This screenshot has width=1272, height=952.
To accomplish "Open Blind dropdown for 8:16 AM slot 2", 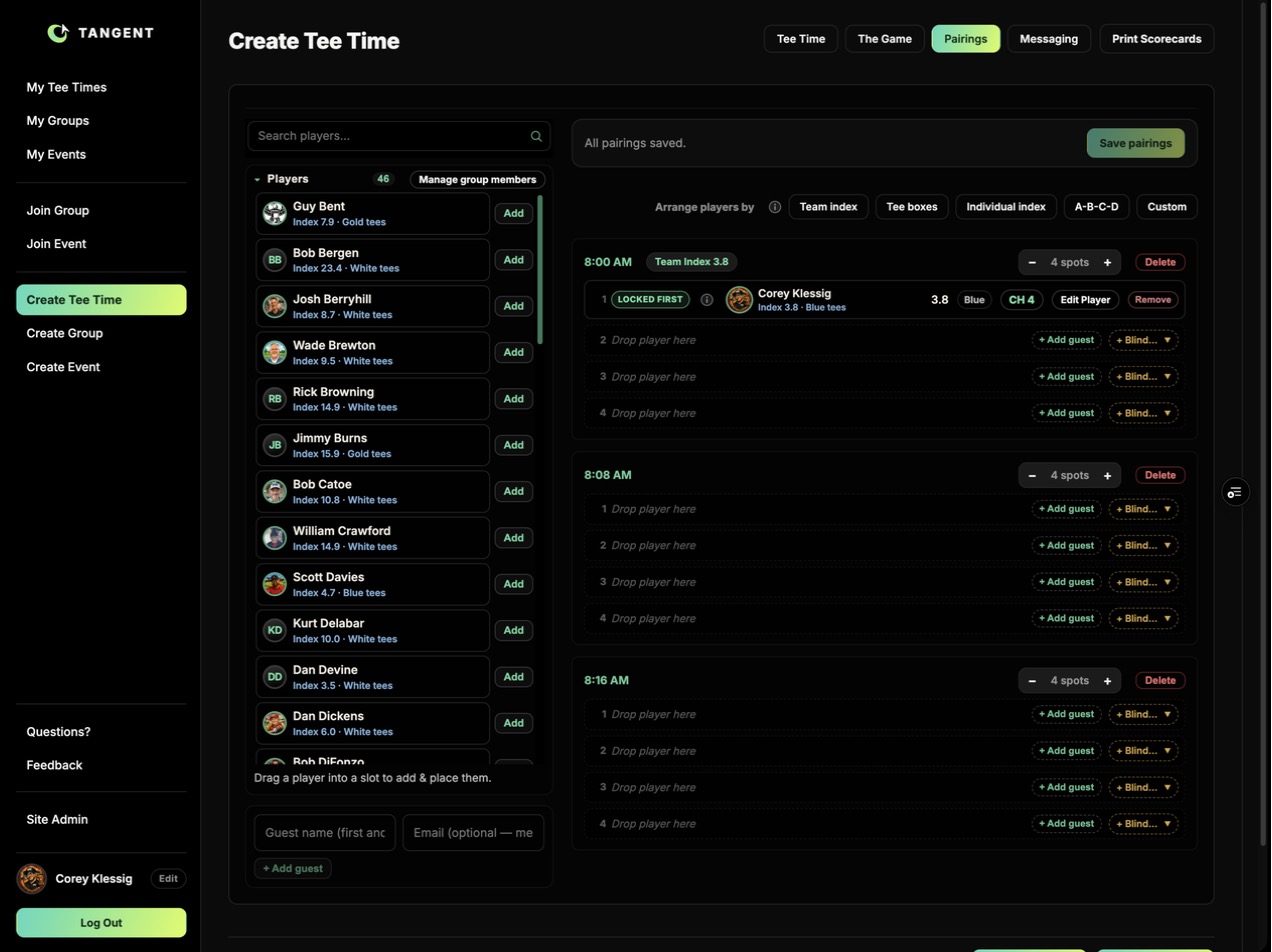I will tap(1143, 751).
